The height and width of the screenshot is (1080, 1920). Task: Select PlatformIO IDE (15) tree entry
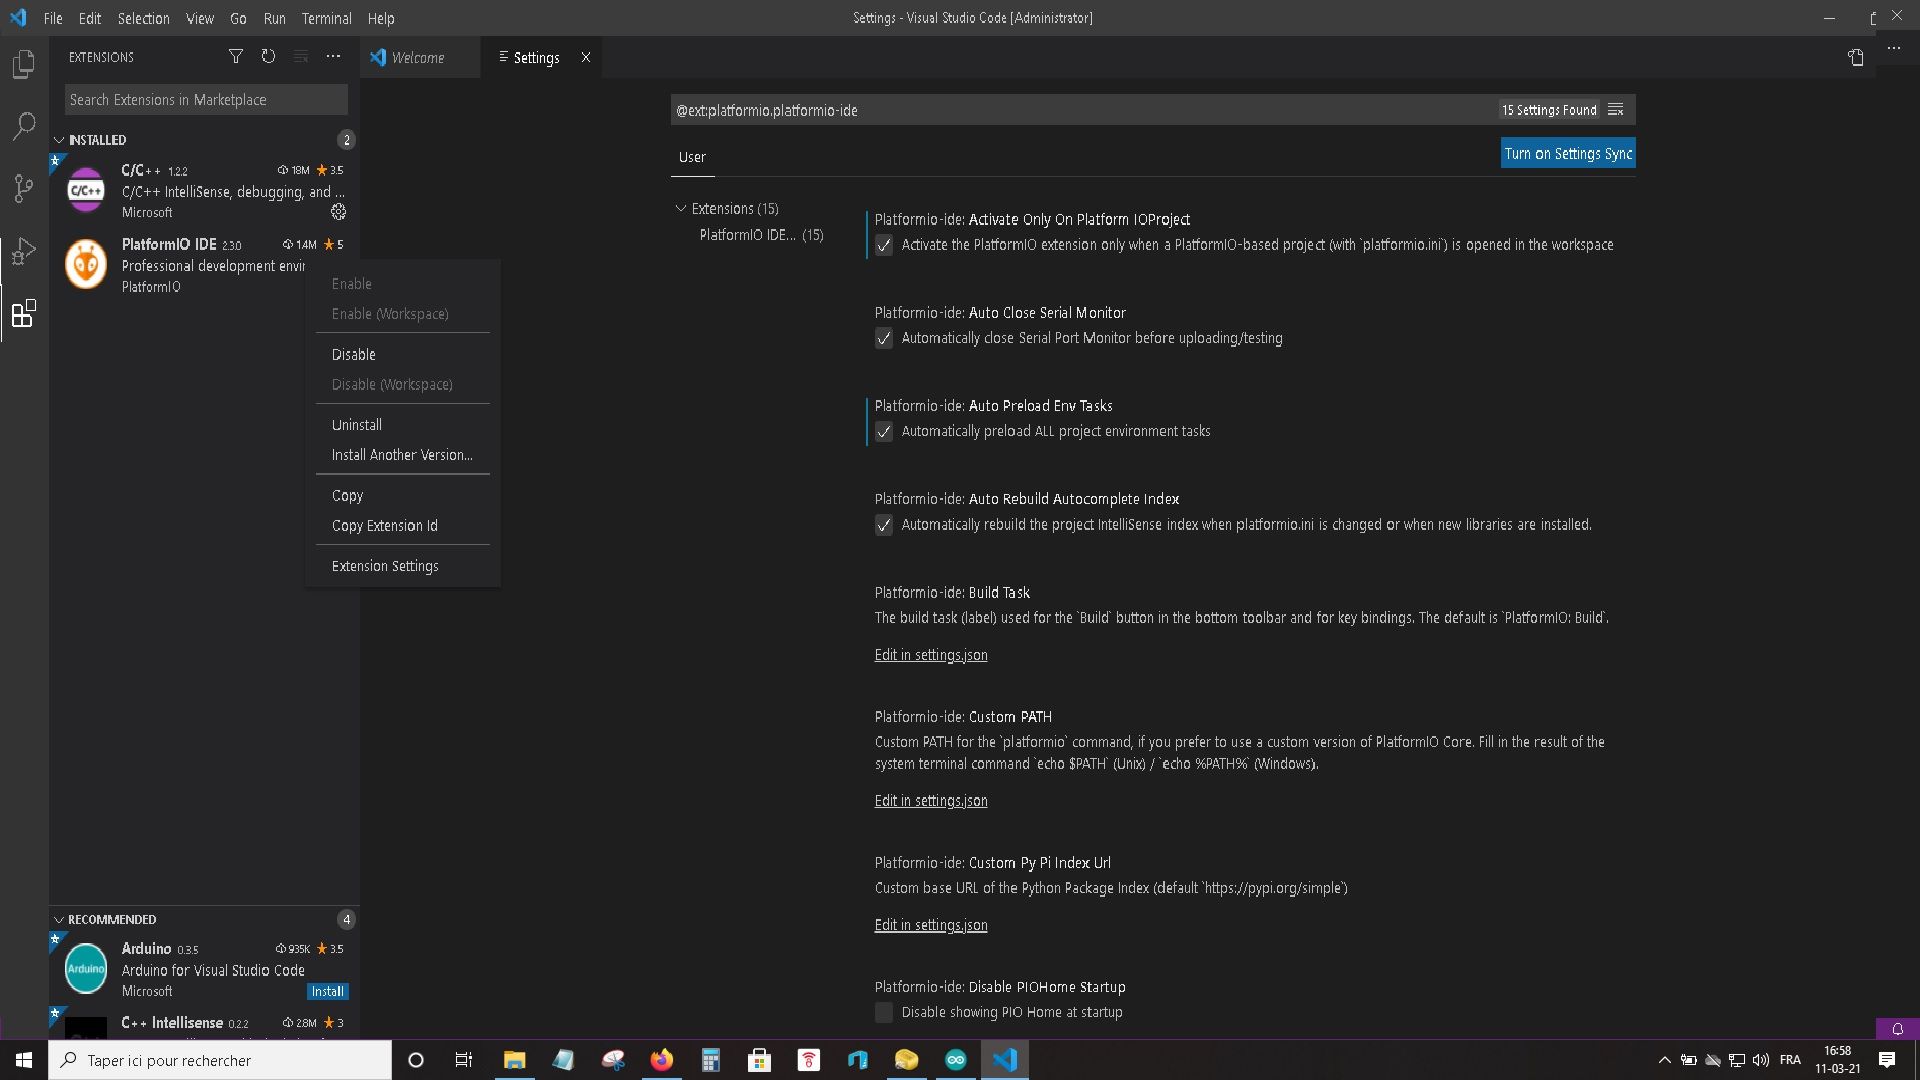(x=761, y=235)
